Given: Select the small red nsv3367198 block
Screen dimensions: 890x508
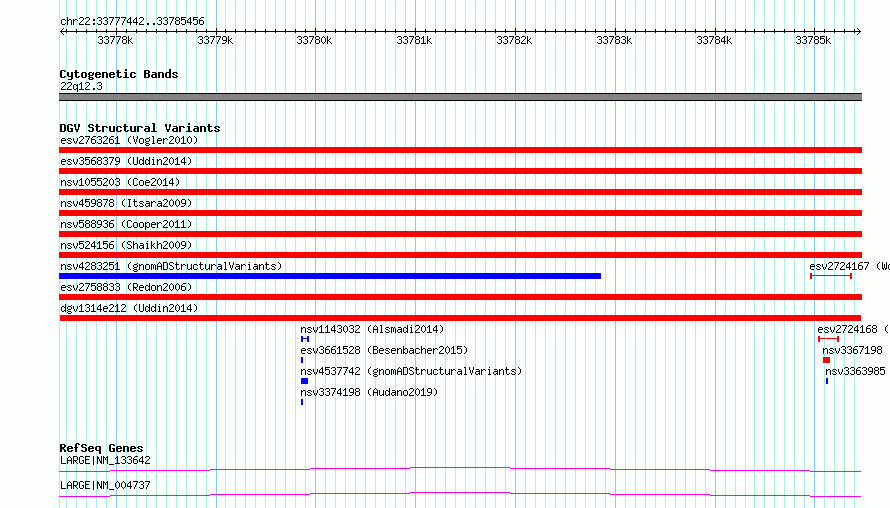Looking at the screenshot, I should click(x=826, y=360).
